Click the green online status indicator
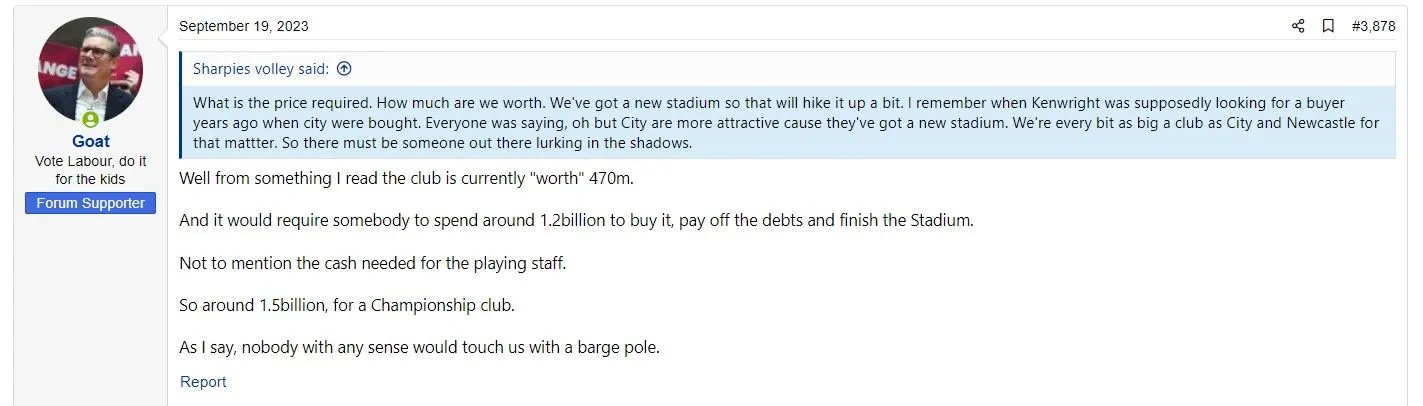This screenshot has width=1423, height=406. pos(90,120)
